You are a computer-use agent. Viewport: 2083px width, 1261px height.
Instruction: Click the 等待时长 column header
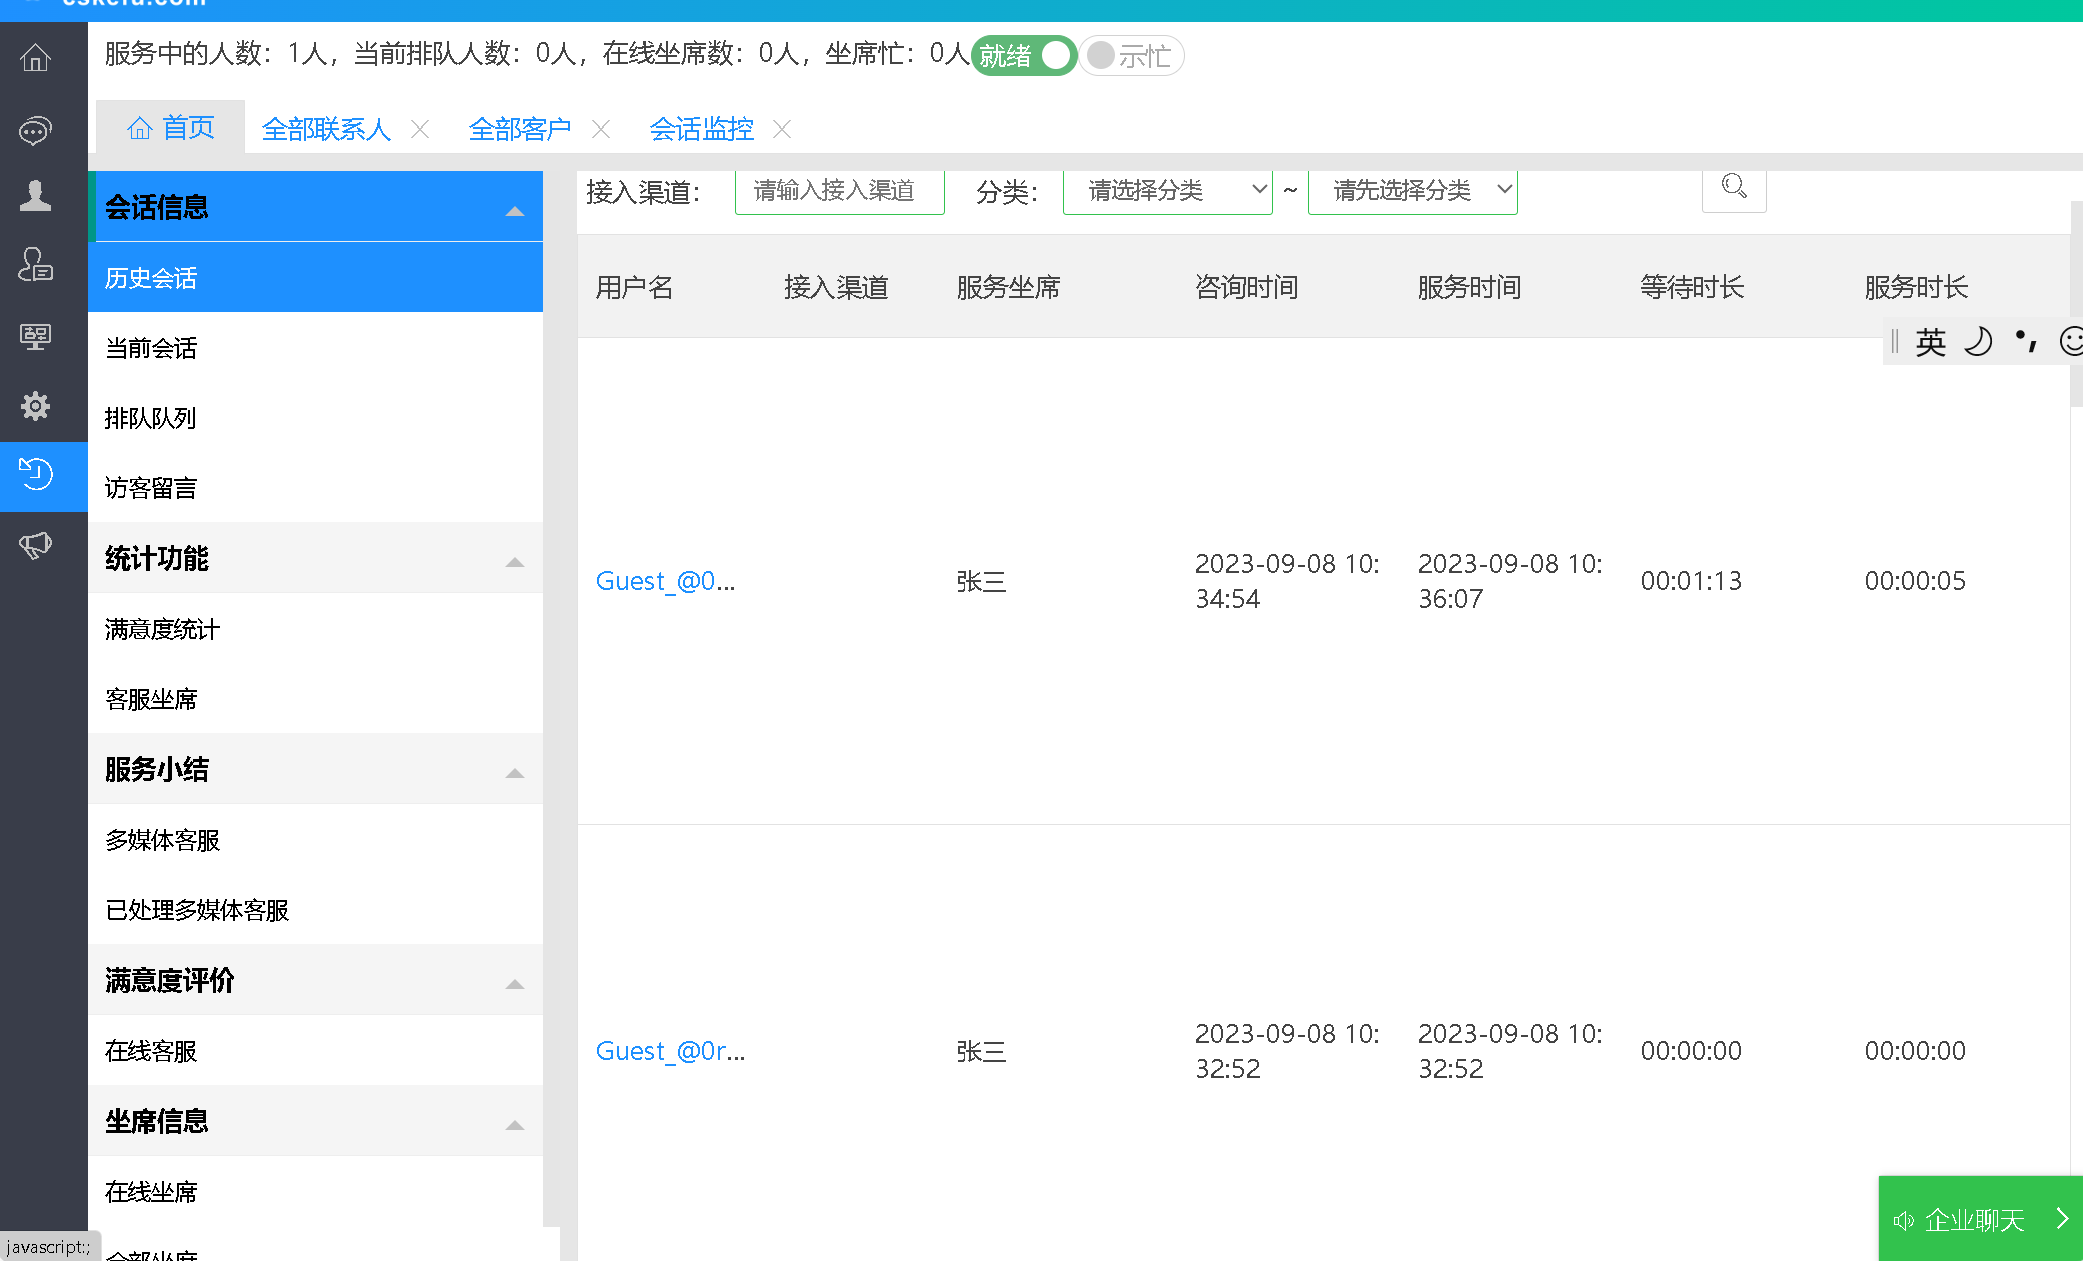click(1692, 287)
